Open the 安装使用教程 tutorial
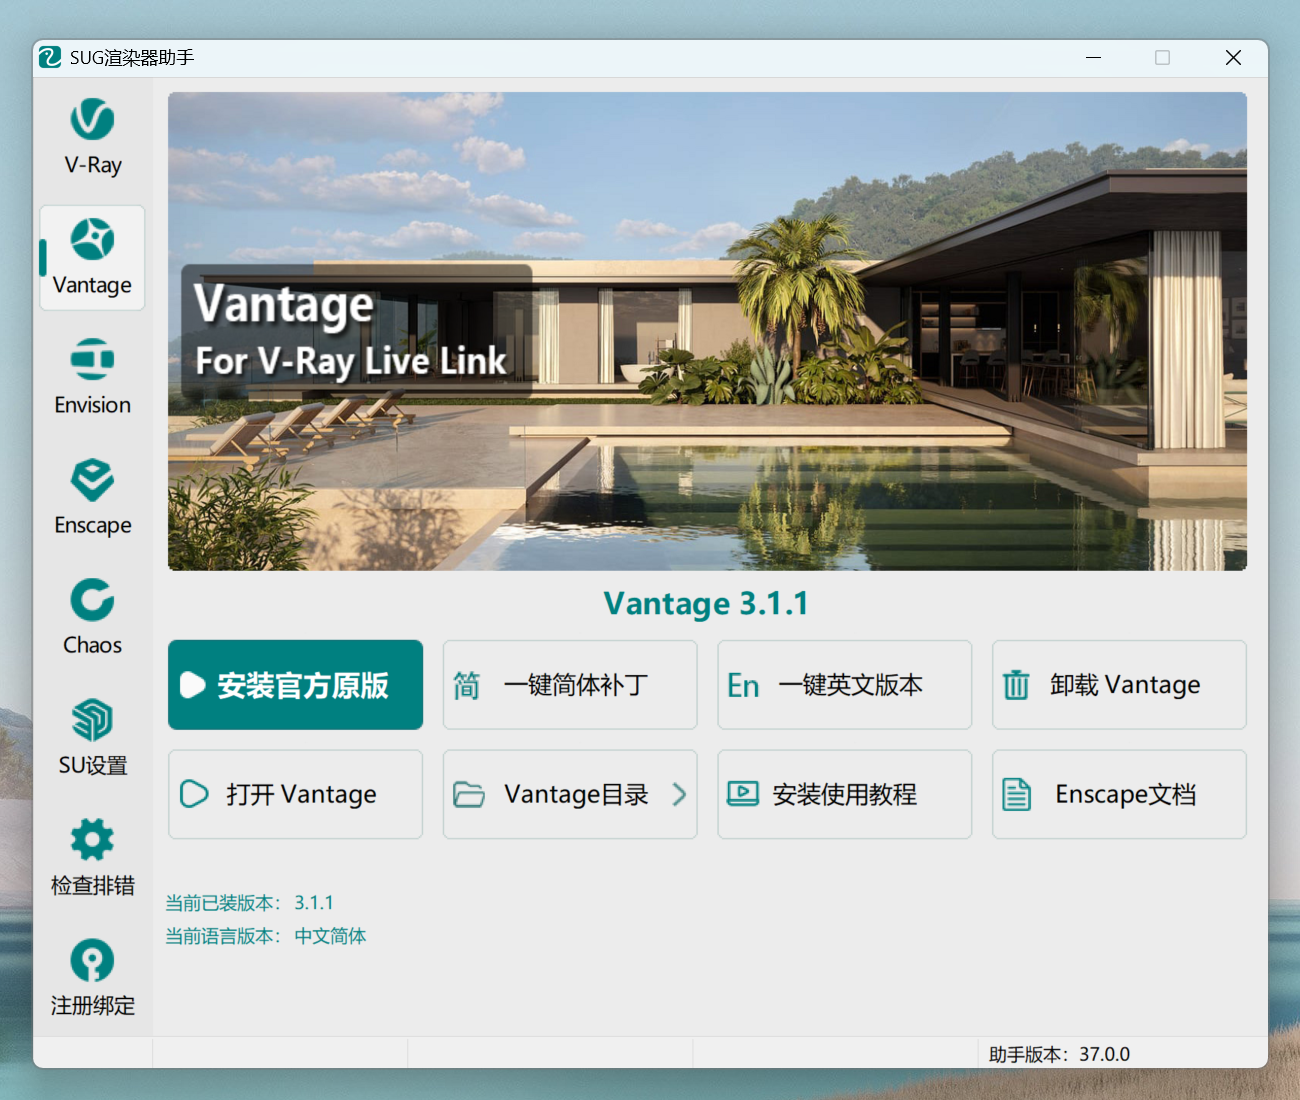The width and height of the screenshot is (1300, 1100). (x=844, y=794)
